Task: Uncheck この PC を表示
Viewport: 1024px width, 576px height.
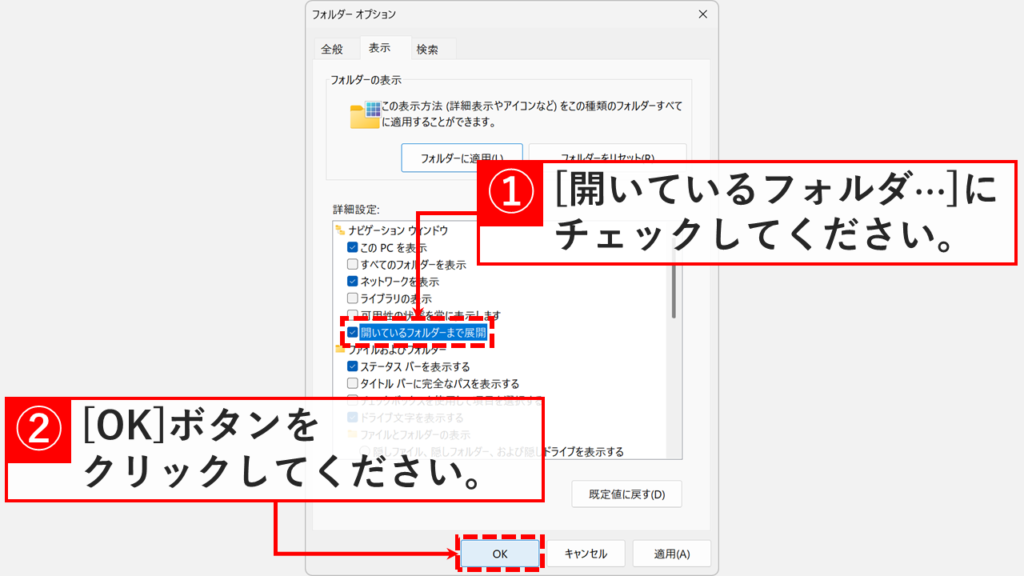Action: click(352, 247)
